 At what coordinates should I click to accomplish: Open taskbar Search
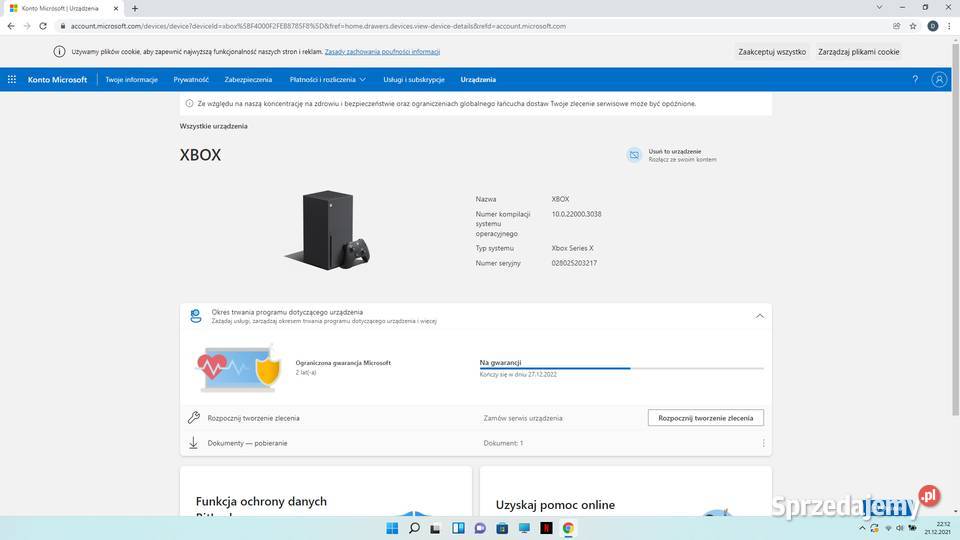tap(414, 528)
